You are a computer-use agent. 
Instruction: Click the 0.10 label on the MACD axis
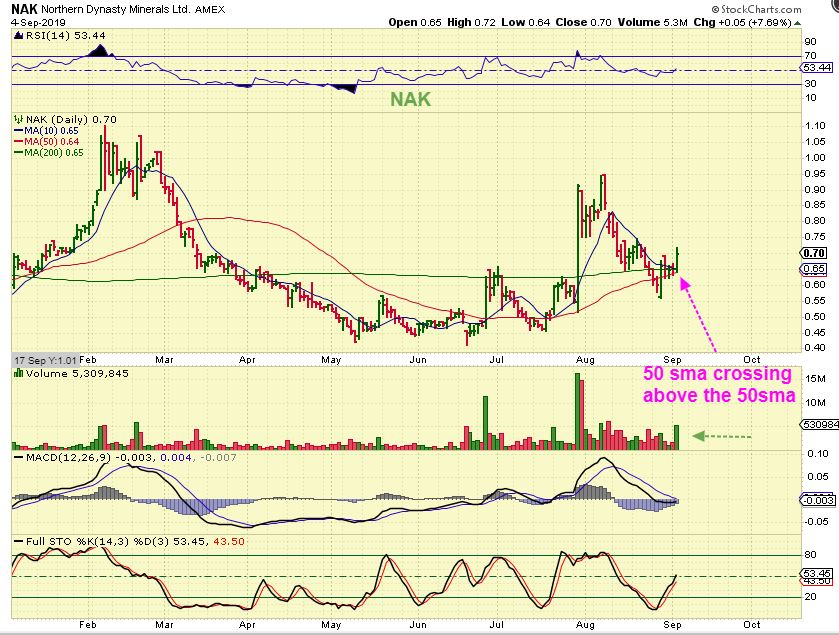[x=817, y=454]
